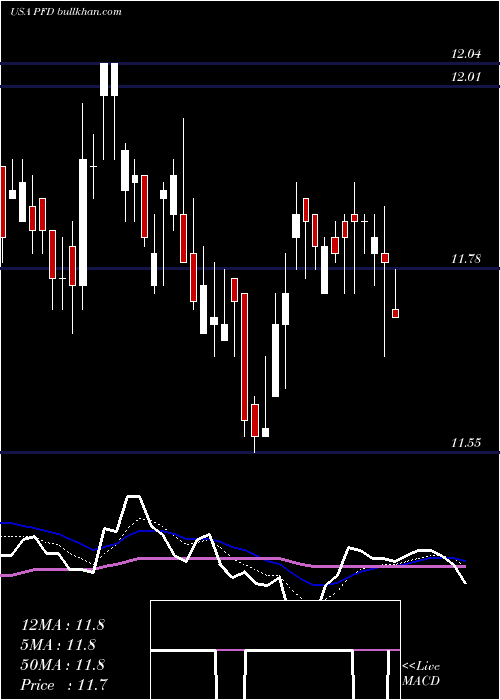Click the USA PFD bullkhan.com title text
500x700 pixels.
click(x=66, y=12)
